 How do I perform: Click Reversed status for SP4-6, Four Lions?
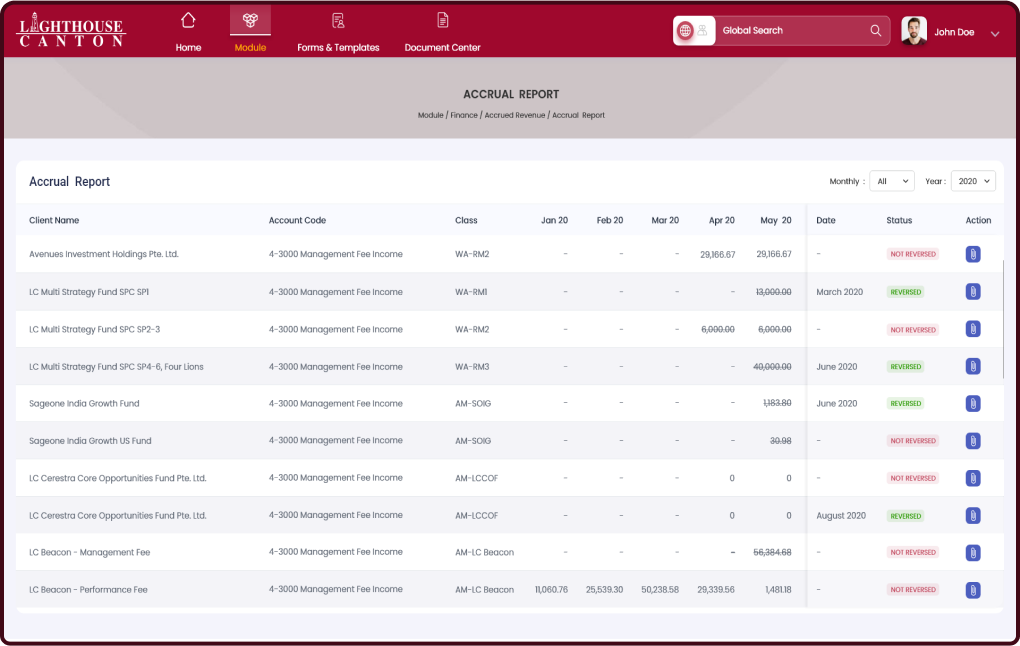906,367
